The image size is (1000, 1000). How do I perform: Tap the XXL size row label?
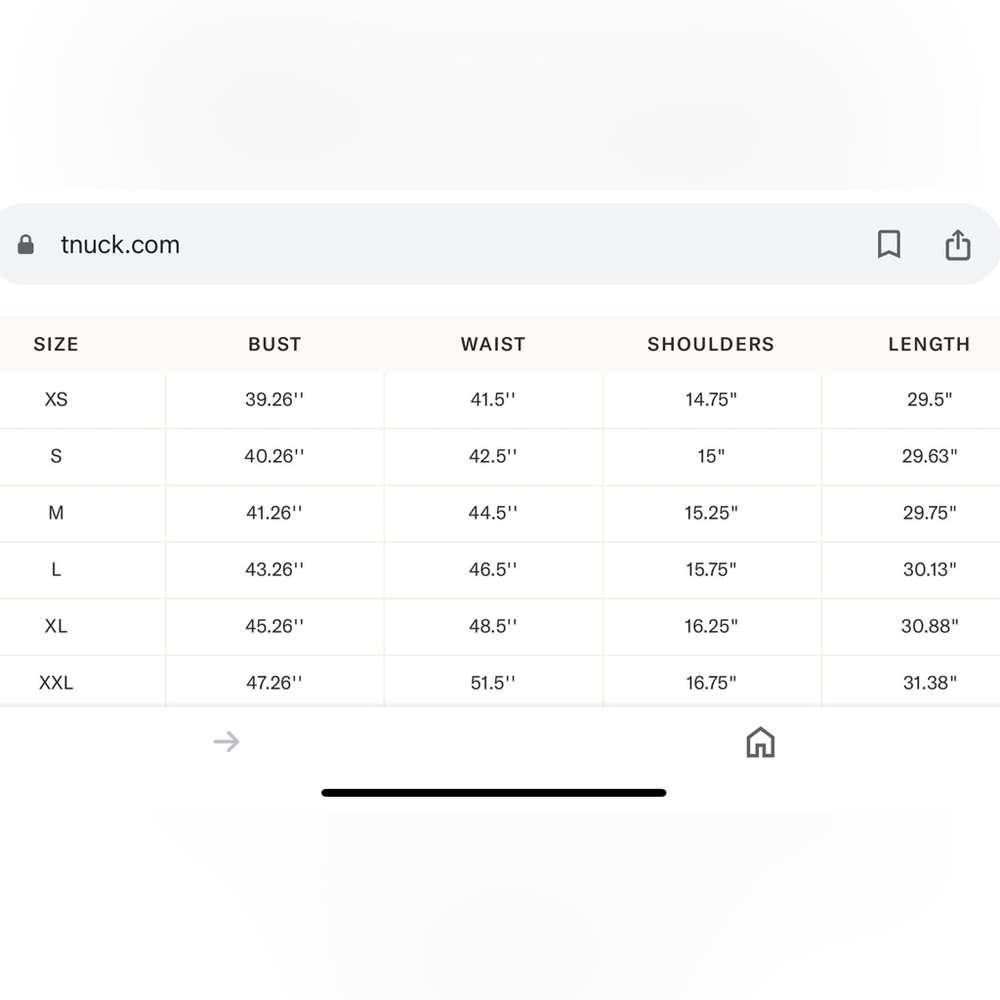click(x=56, y=683)
